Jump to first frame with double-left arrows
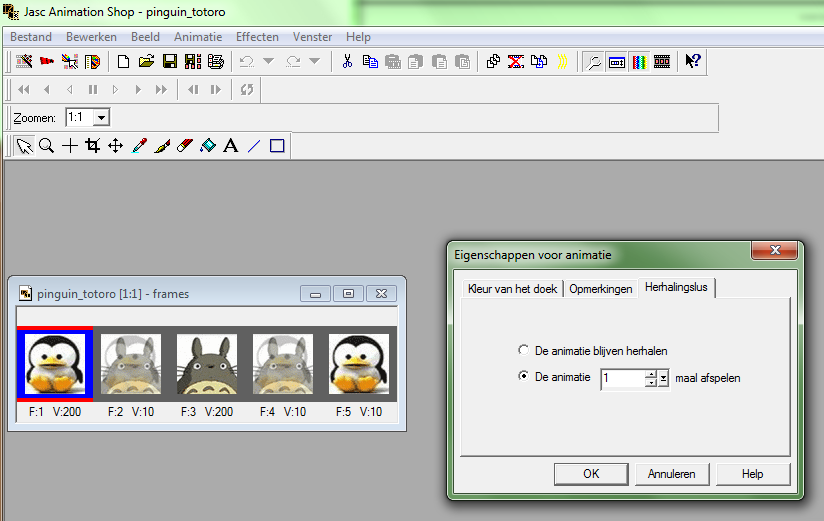824x521 pixels. 24,89
